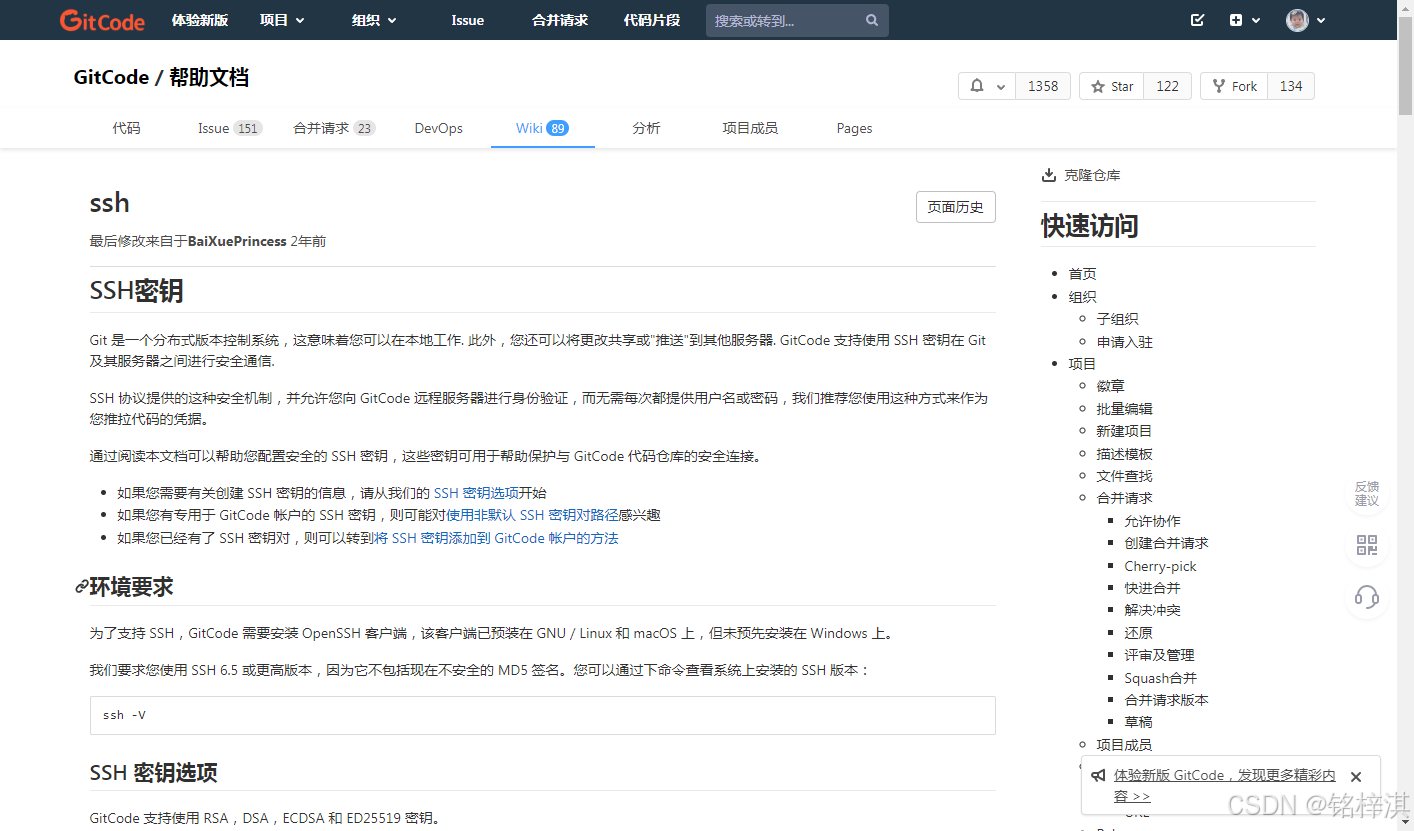
Task: Click 将 SSH 密钥添加到 GitCode 帐户的方法 link
Action: pos(496,538)
